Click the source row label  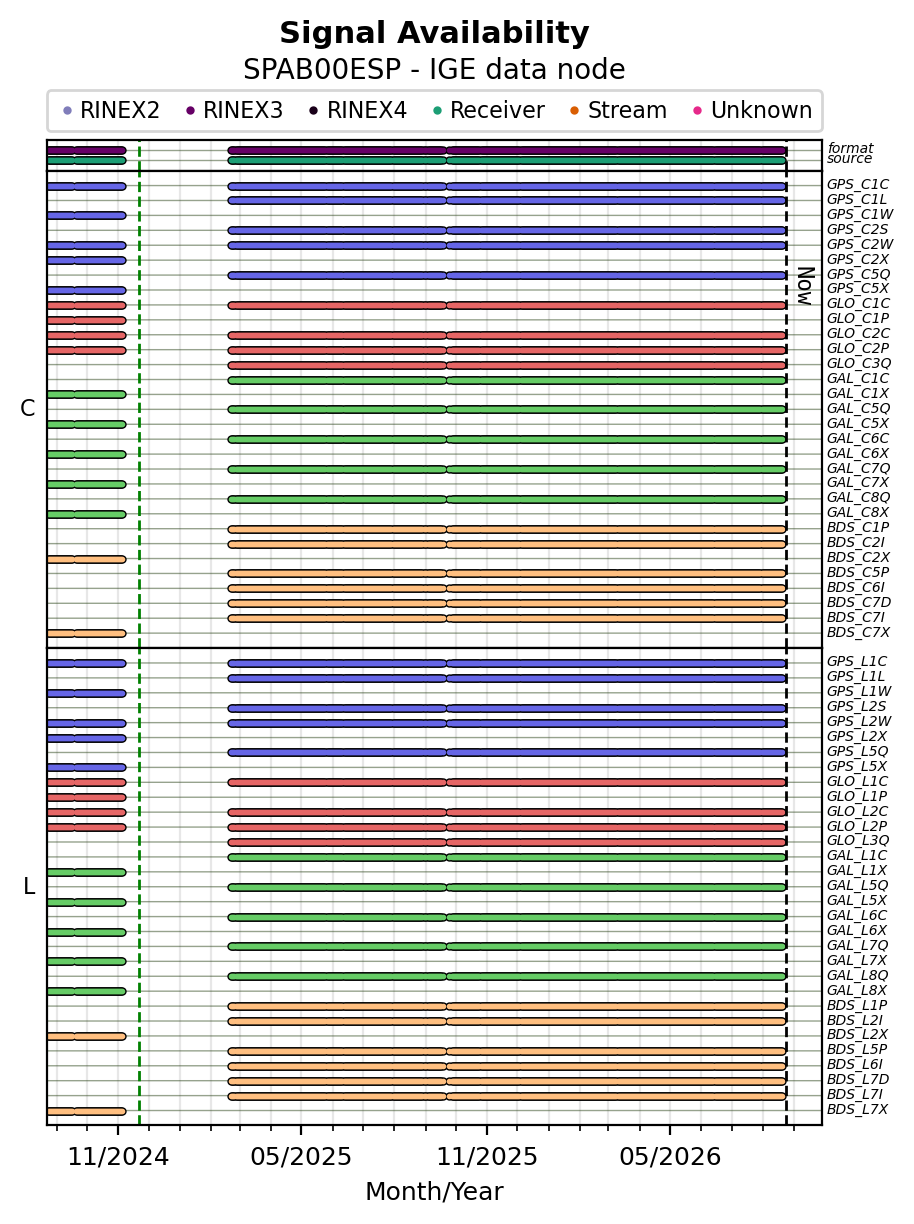tap(850, 159)
